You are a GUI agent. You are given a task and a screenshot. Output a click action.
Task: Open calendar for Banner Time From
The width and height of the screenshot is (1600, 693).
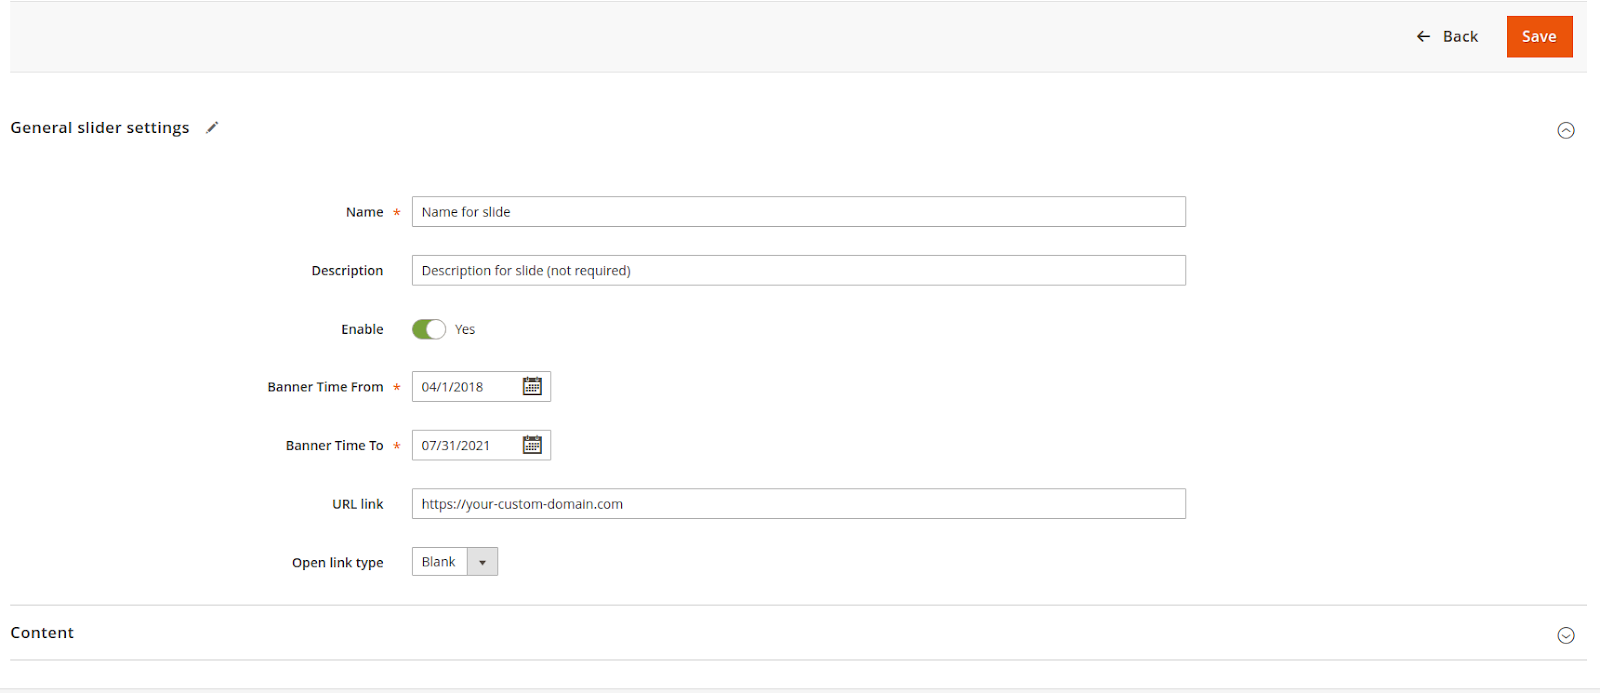click(532, 386)
